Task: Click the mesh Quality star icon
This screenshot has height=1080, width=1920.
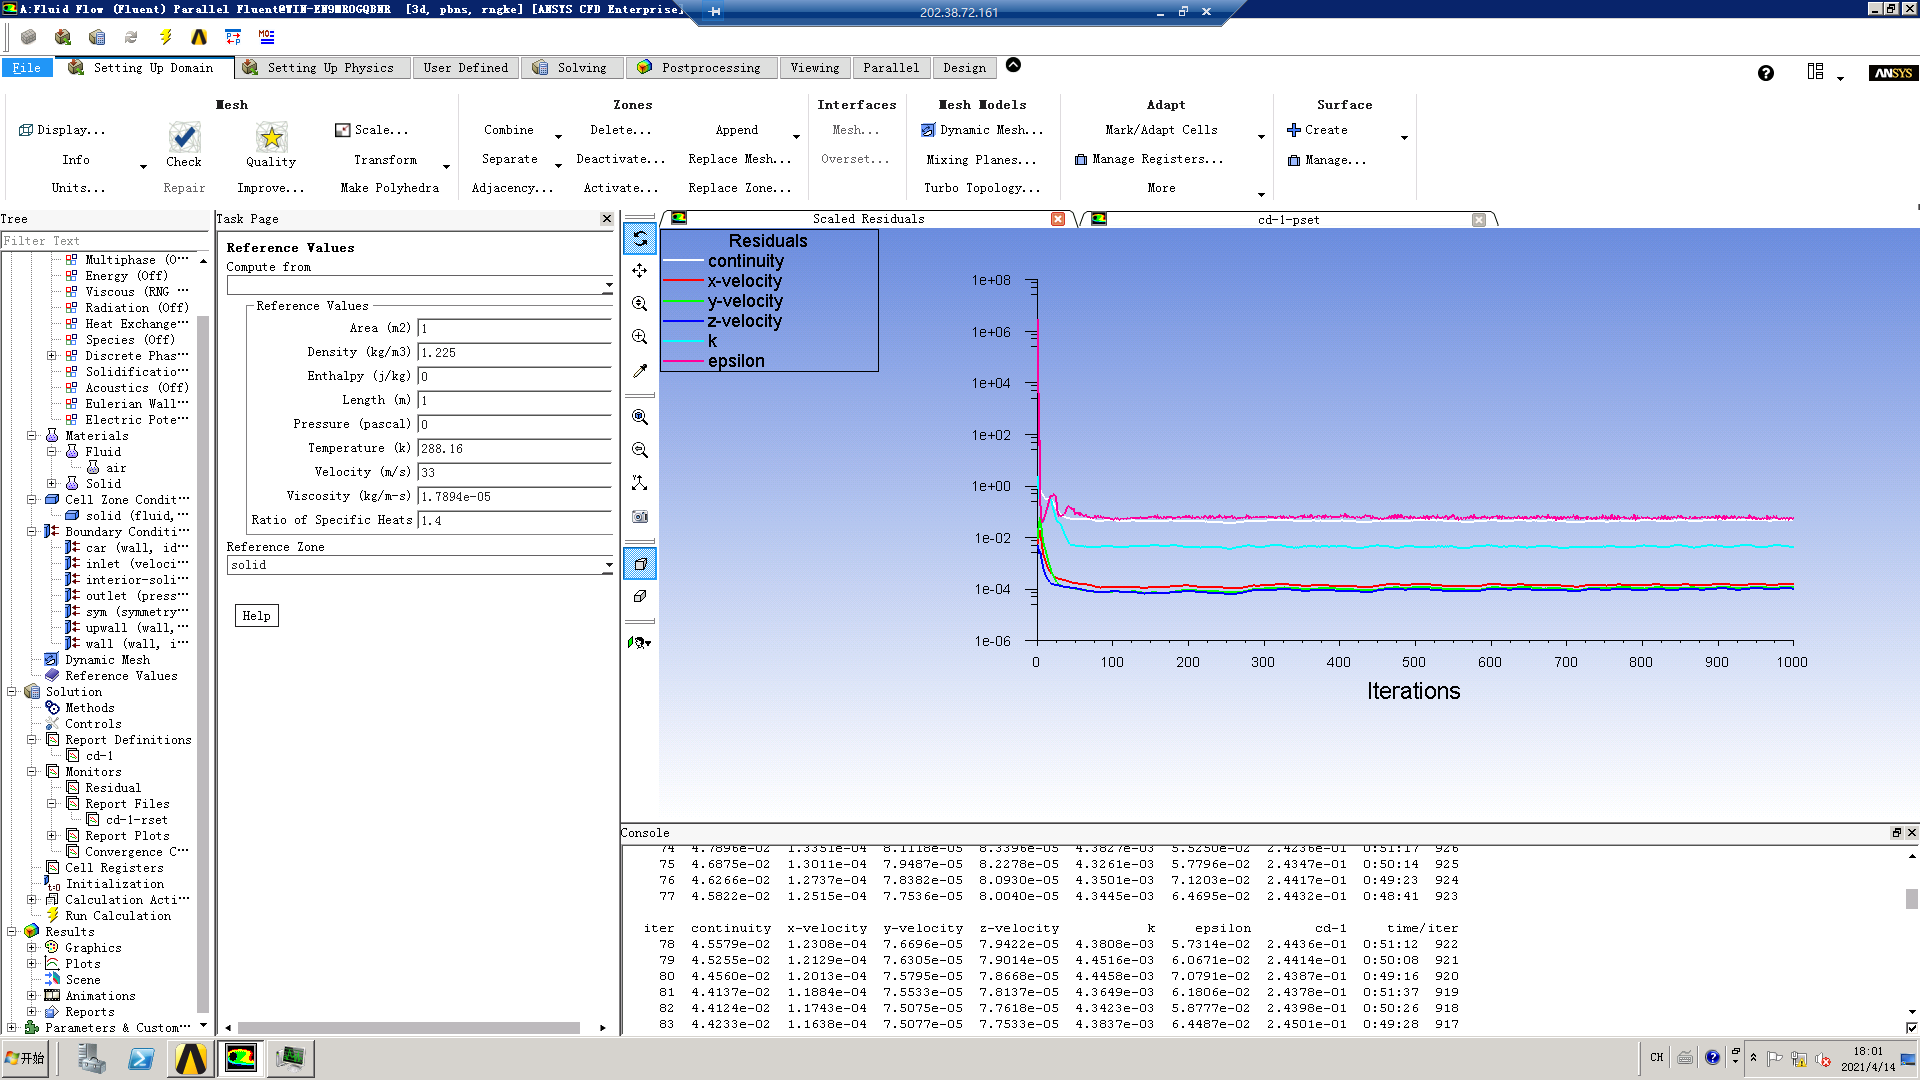Action: [271, 138]
